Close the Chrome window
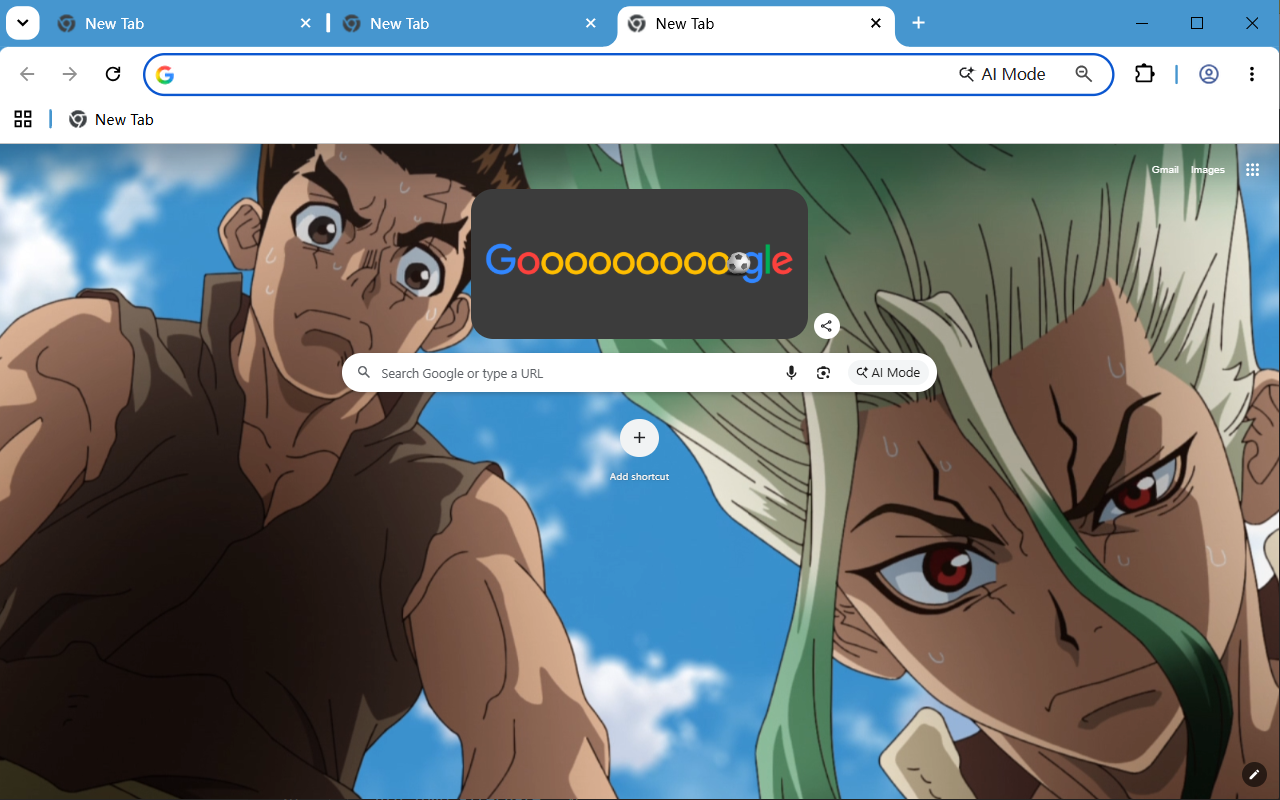This screenshot has height=800, width=1280. tap(1251, 23)
